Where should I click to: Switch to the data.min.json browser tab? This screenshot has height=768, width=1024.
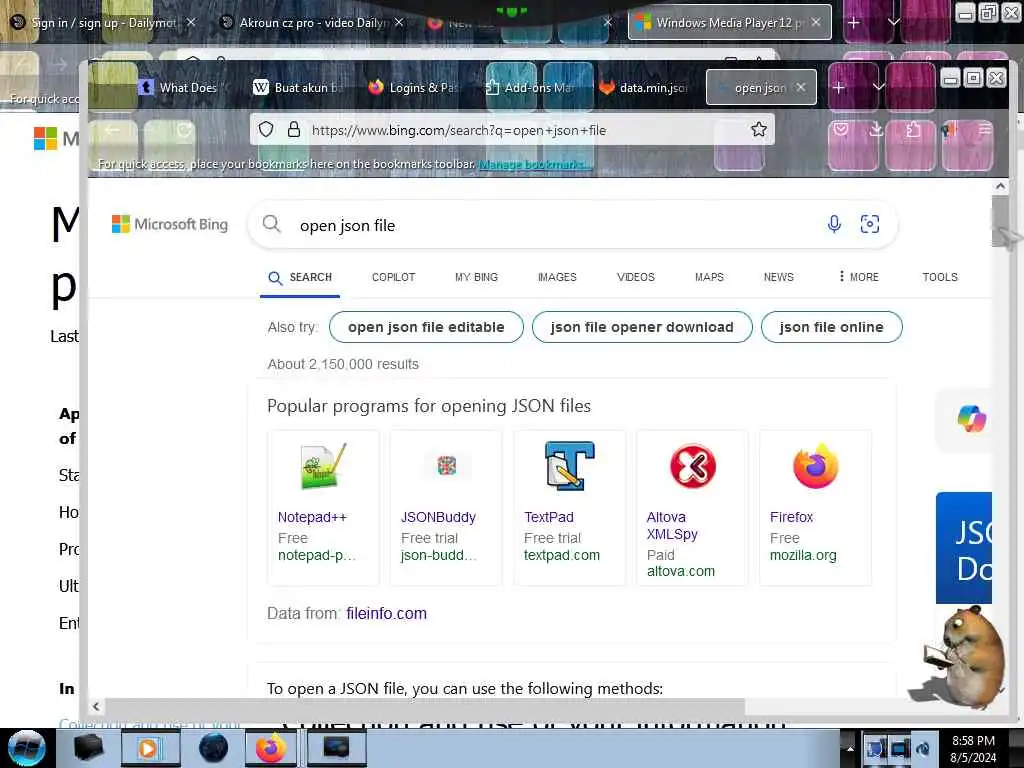tap(643, 87)
